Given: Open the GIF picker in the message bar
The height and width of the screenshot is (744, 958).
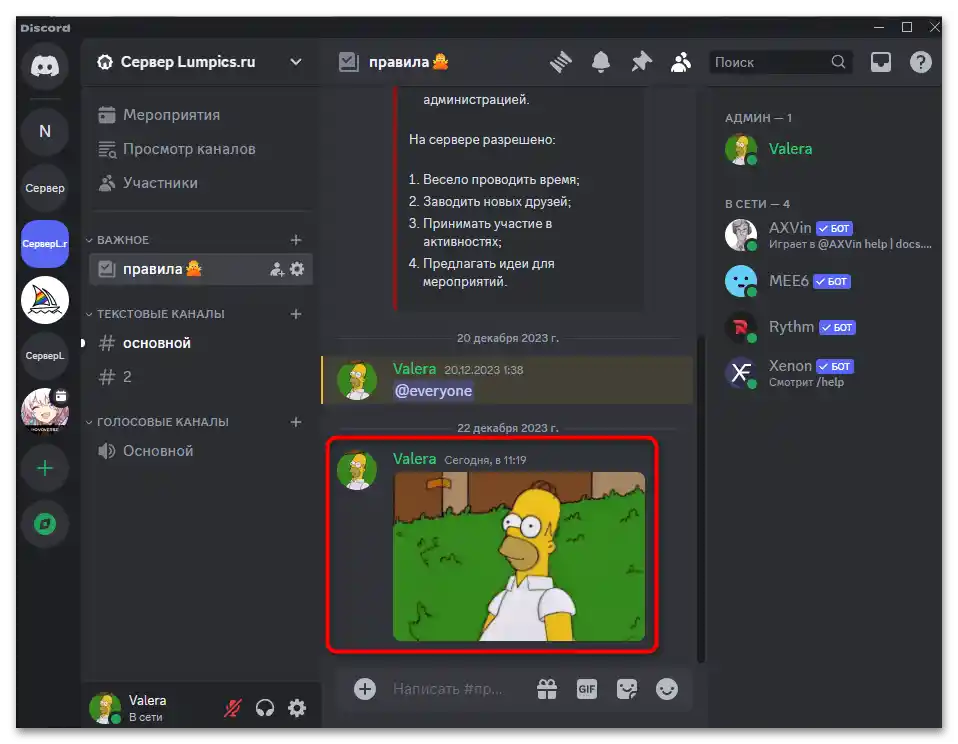Looking at the screenshot, I should click(x=587, y=689).
